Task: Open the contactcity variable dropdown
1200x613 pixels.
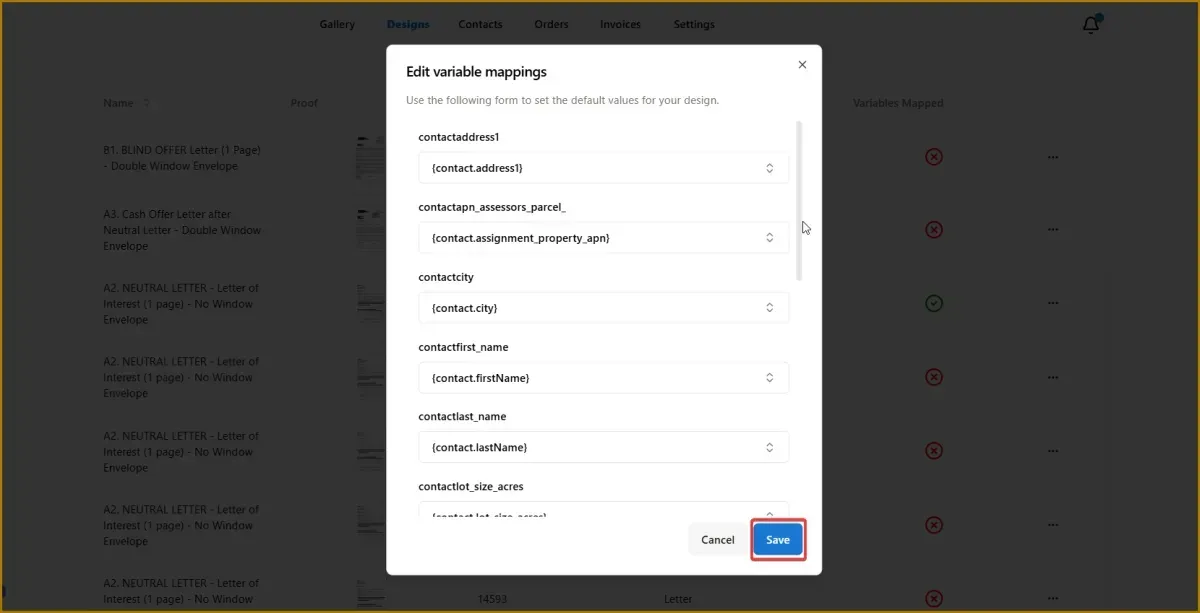Action: coord(604,308)
